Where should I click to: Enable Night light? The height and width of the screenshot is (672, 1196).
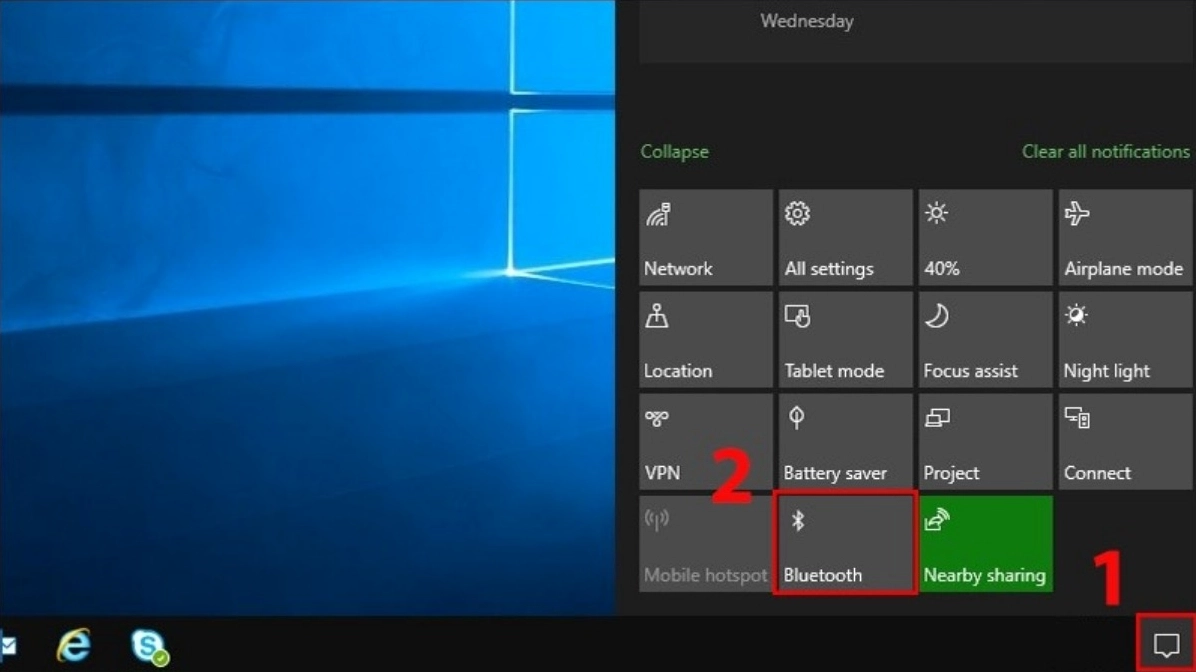[1123, 339]
